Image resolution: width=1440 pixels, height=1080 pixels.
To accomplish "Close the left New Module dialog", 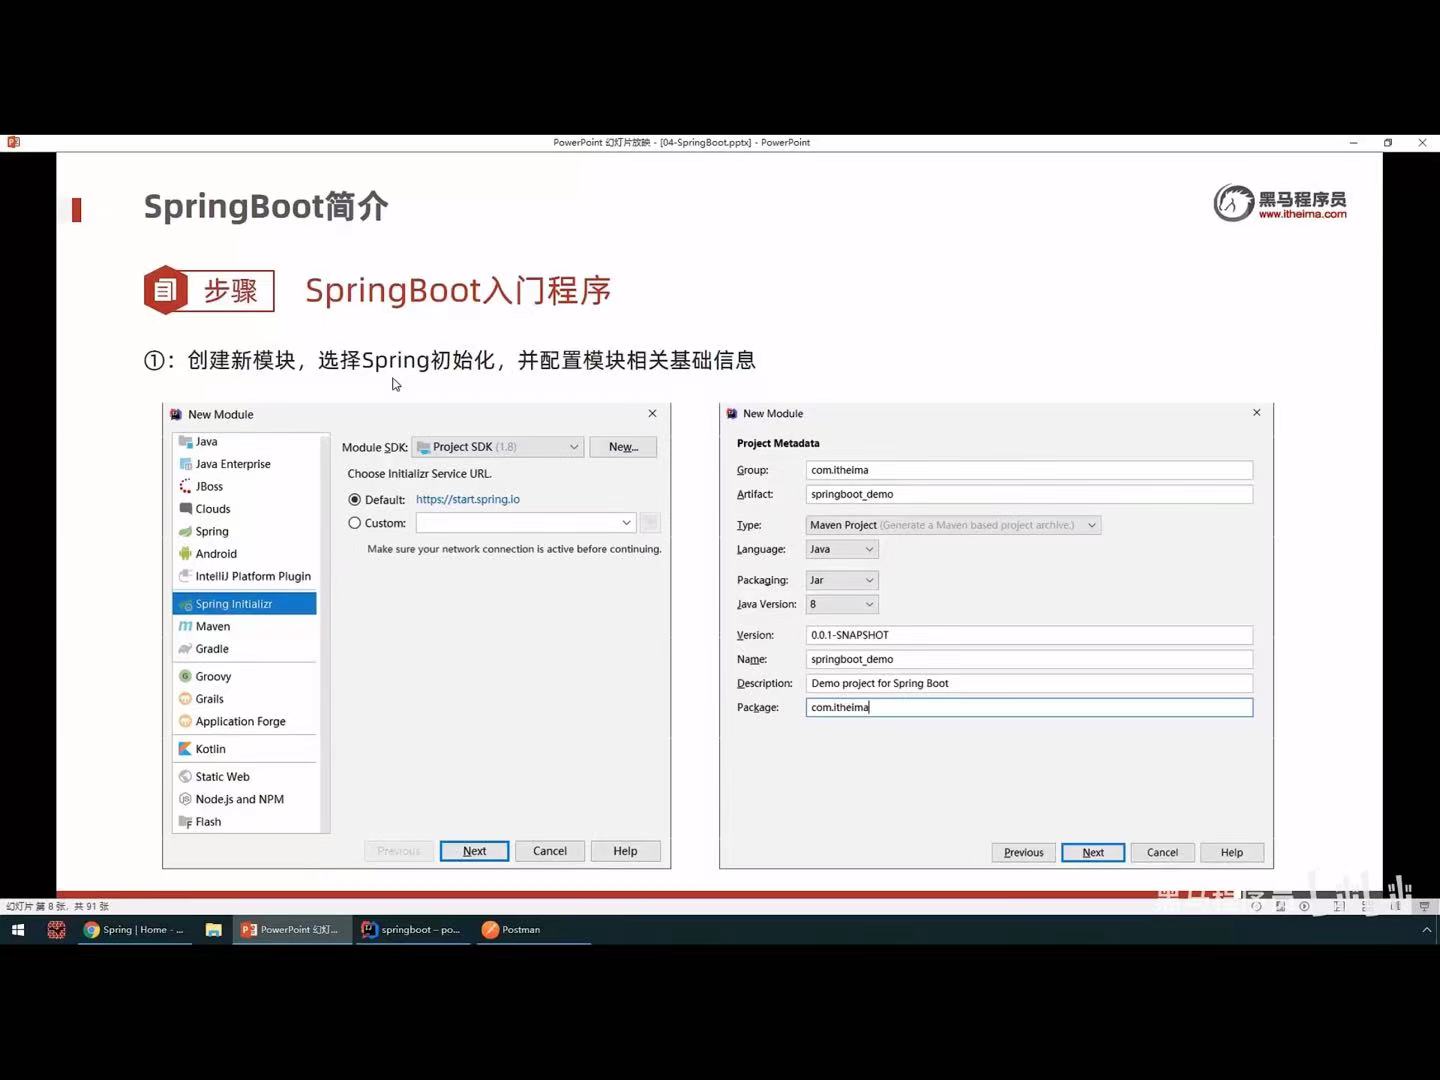I will (652, 413).
